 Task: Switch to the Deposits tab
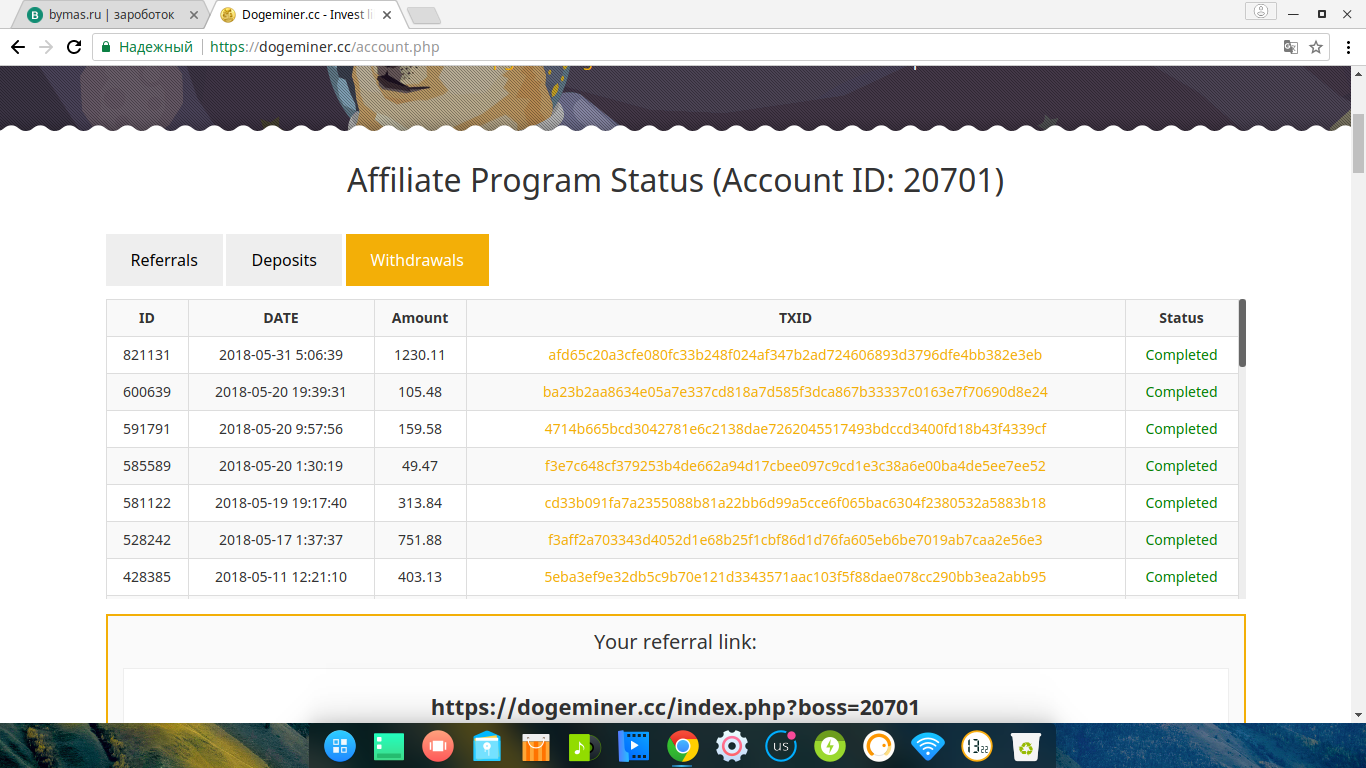tap(284, 260)
